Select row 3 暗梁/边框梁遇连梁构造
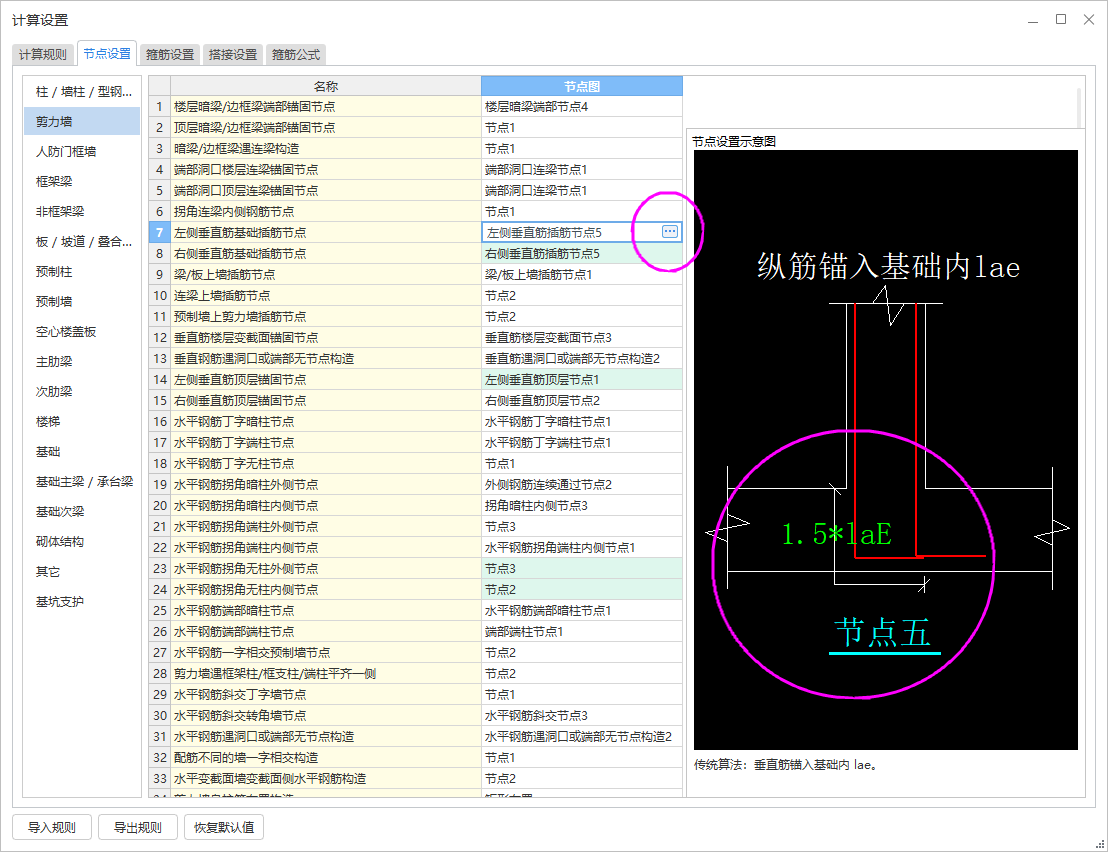1108x852 pixels. [326, 148]
